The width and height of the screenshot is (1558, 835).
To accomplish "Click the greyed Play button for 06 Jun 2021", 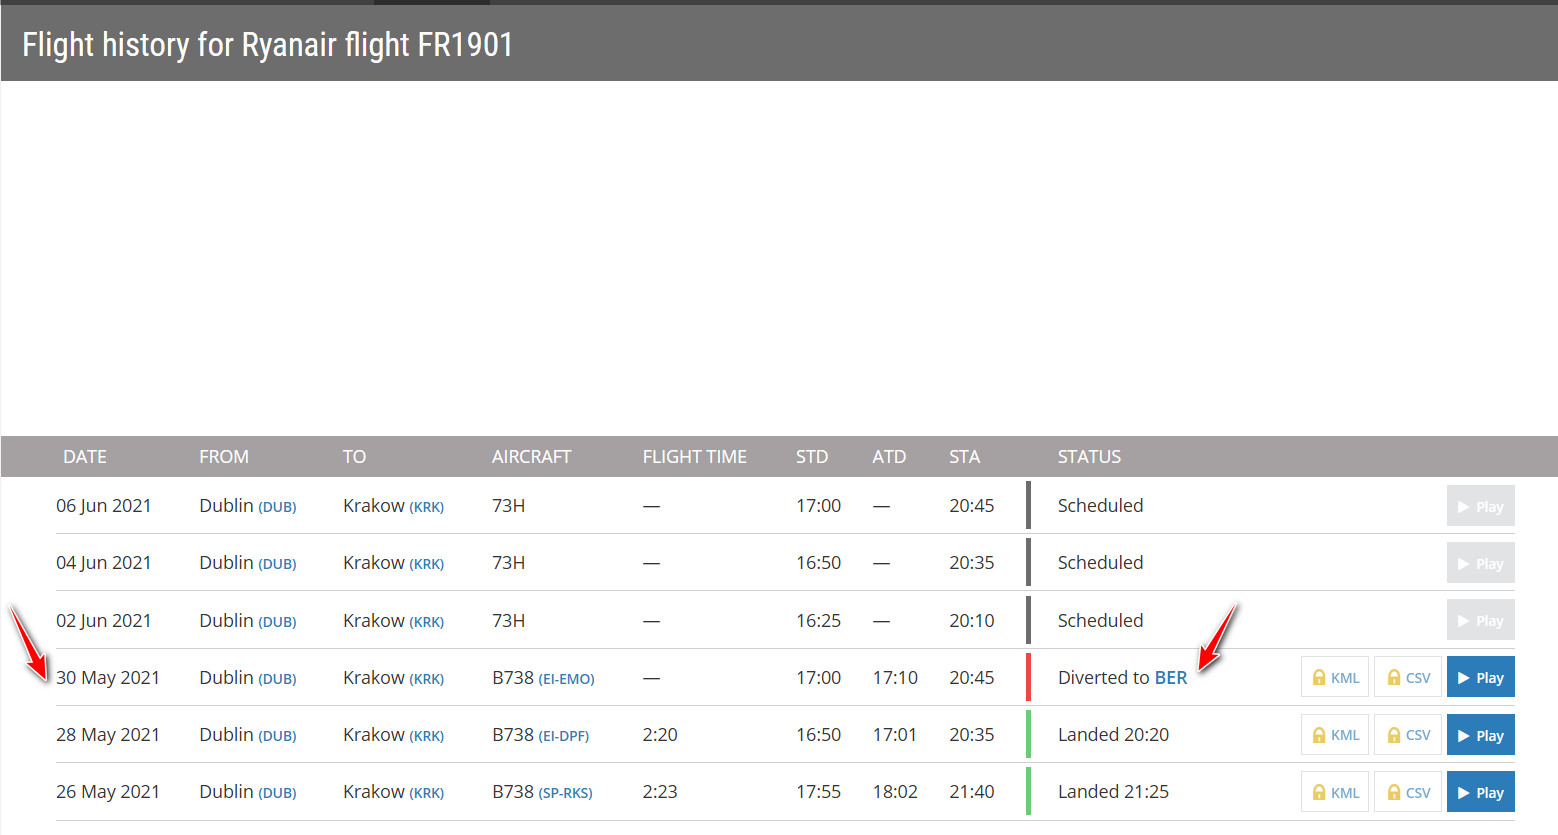I will pos(1480,506).
